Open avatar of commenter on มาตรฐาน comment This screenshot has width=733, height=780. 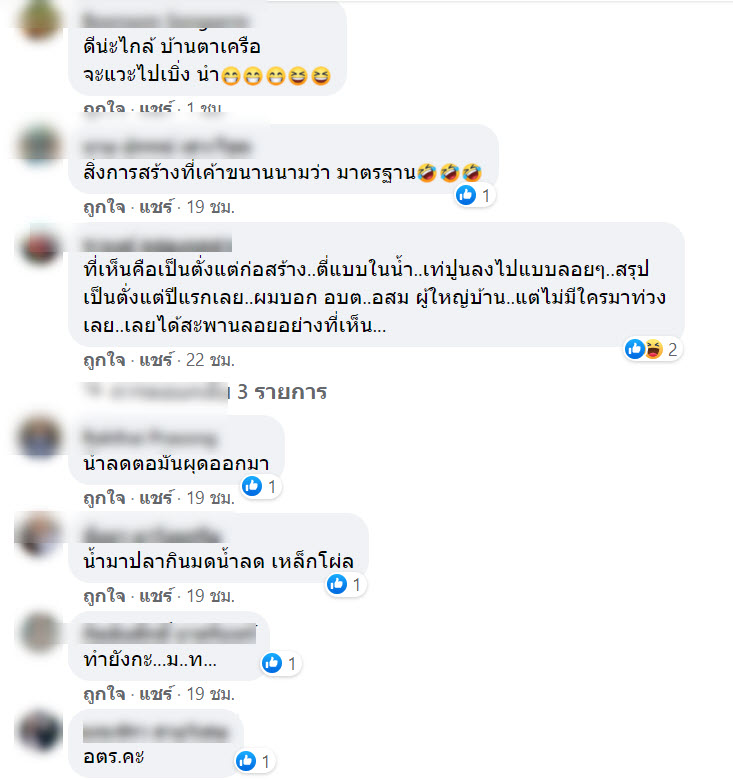pyautogui.click(x=39, y=145)
